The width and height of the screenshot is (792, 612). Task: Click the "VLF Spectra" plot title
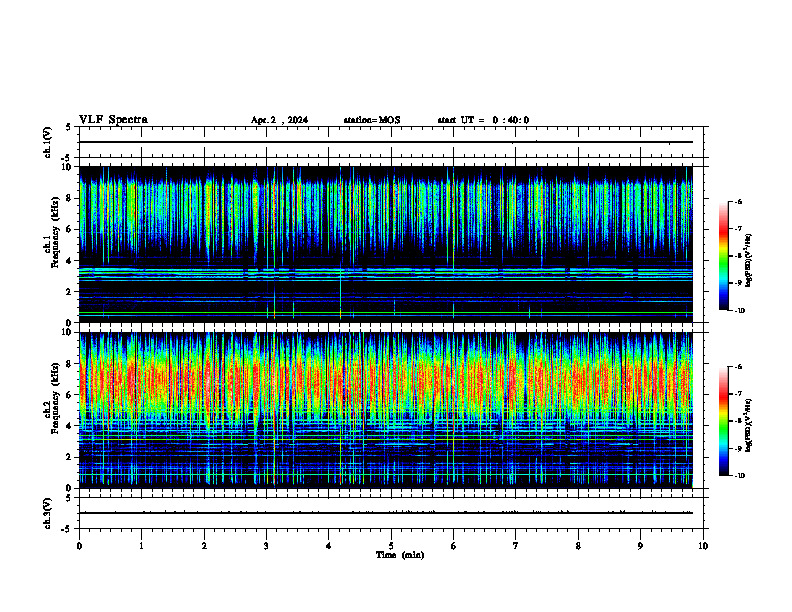tap(113, 120)
